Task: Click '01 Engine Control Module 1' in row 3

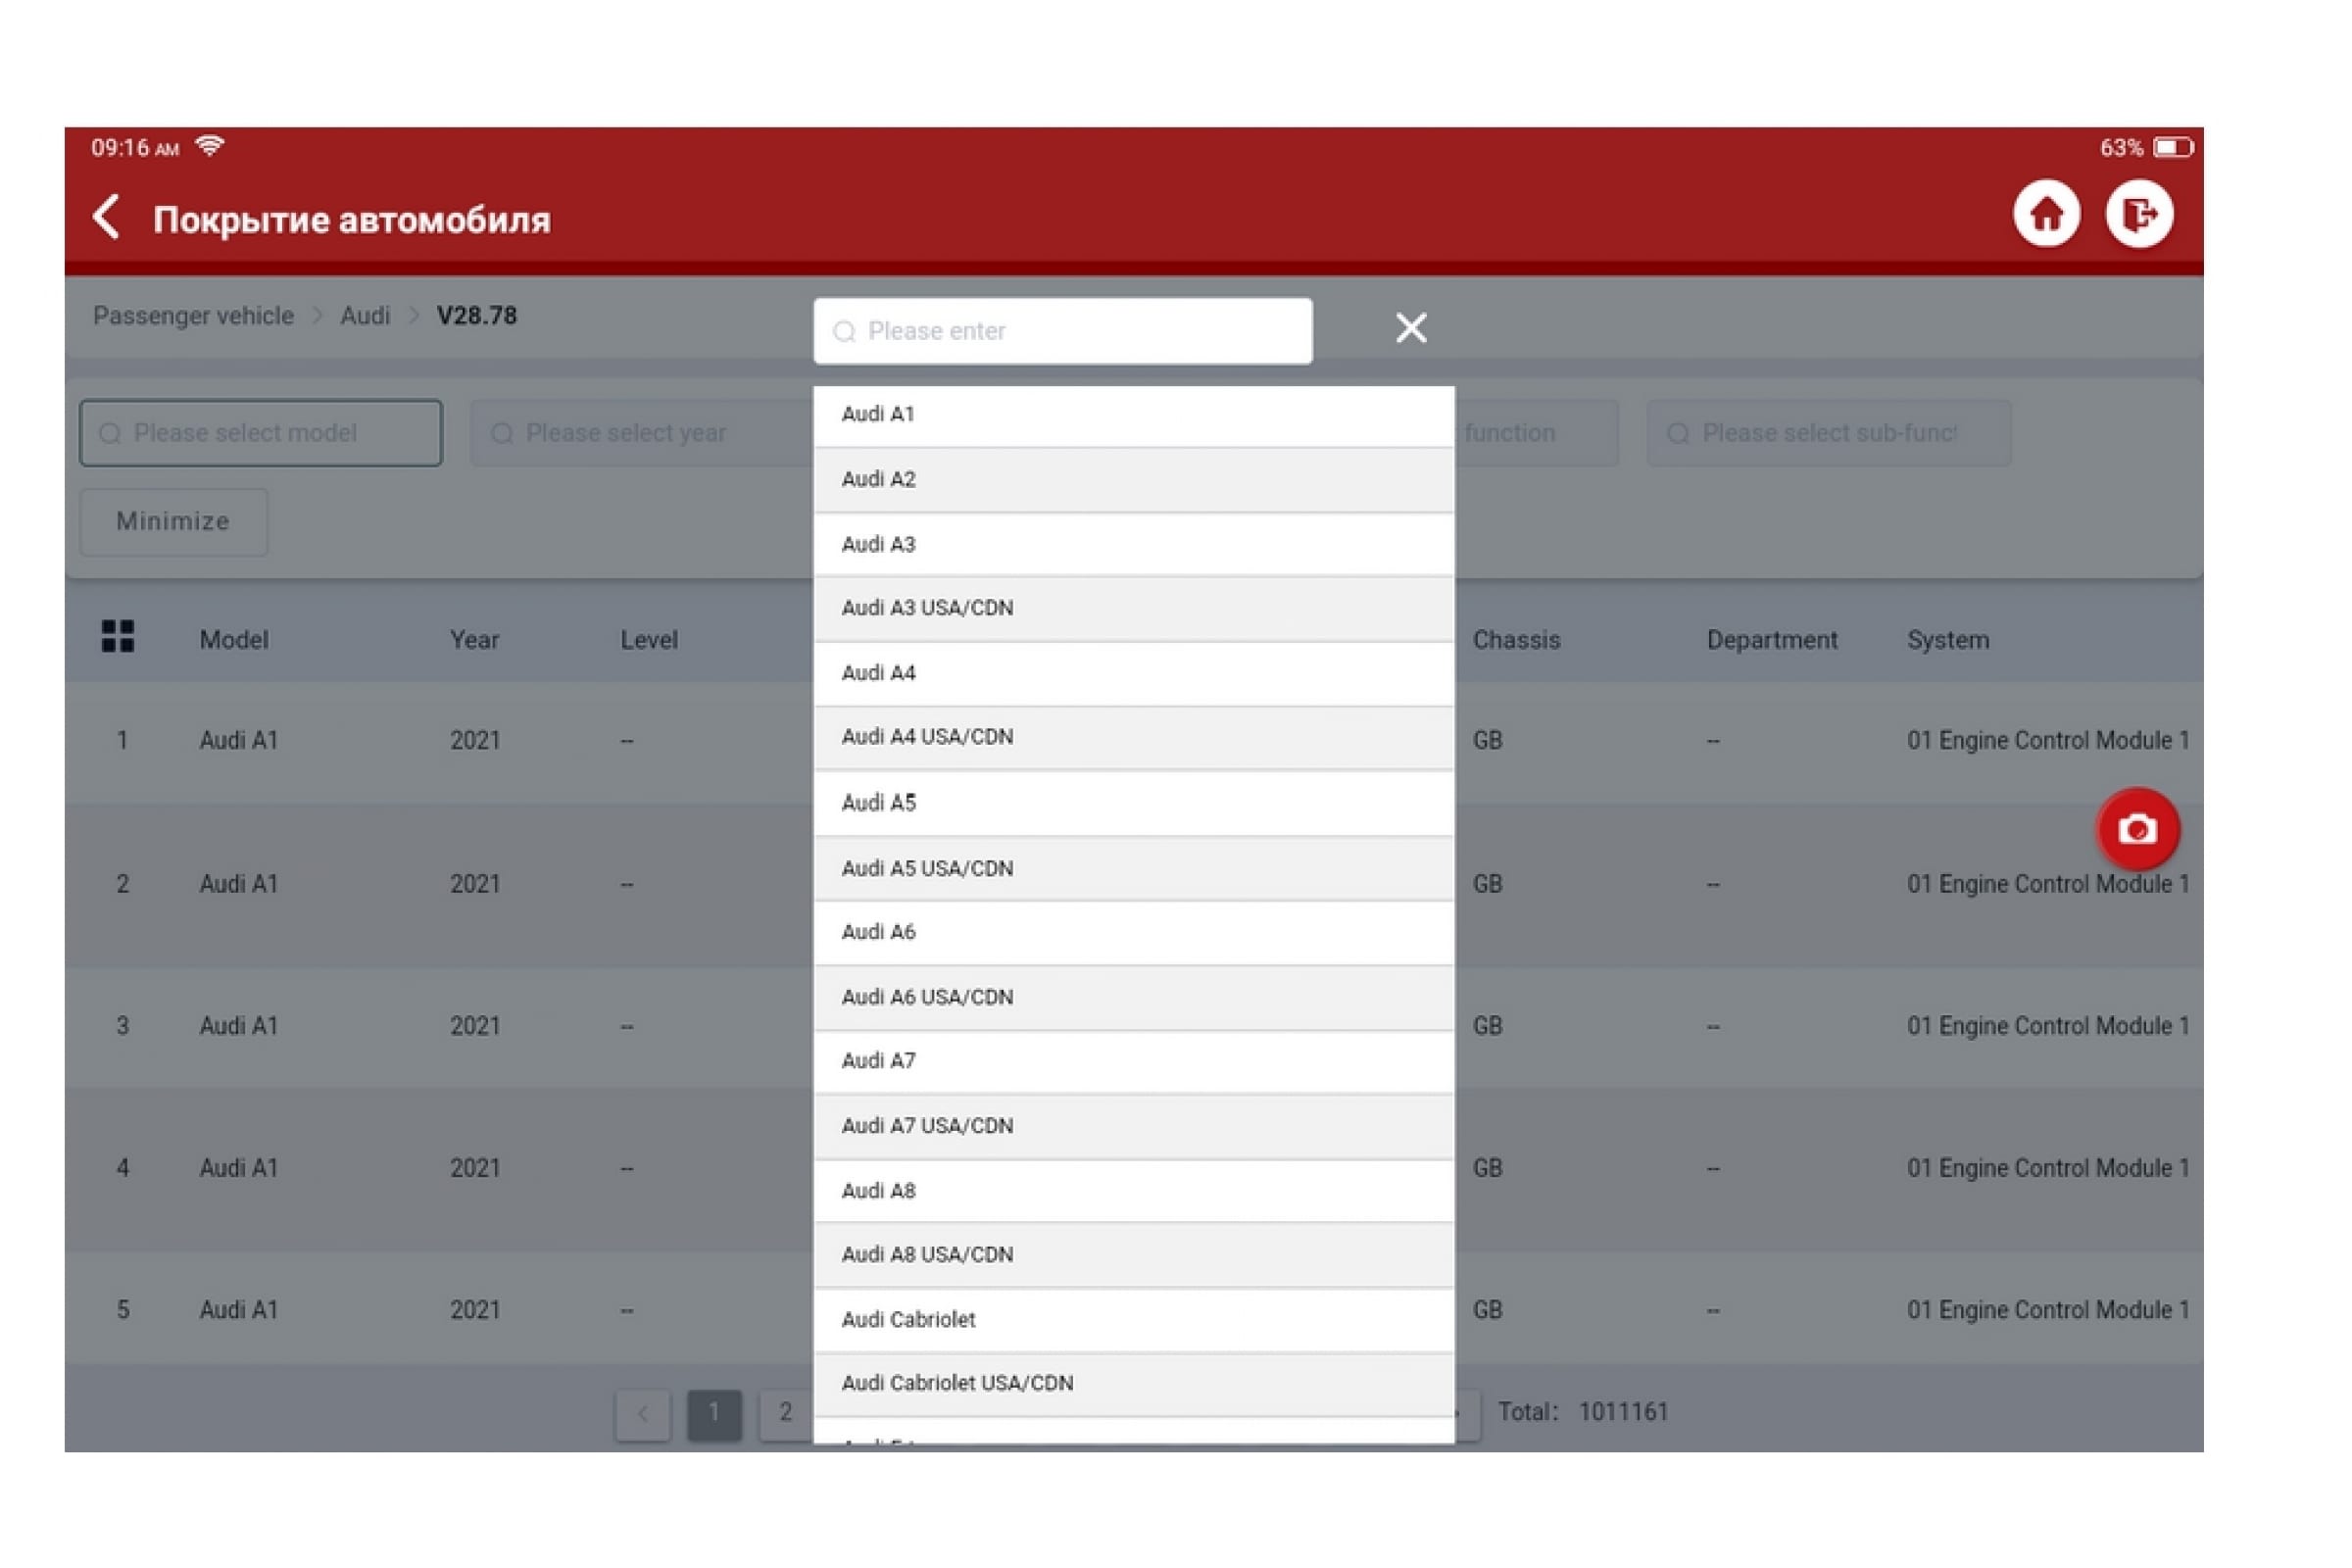Action: pos(2048,1027)
